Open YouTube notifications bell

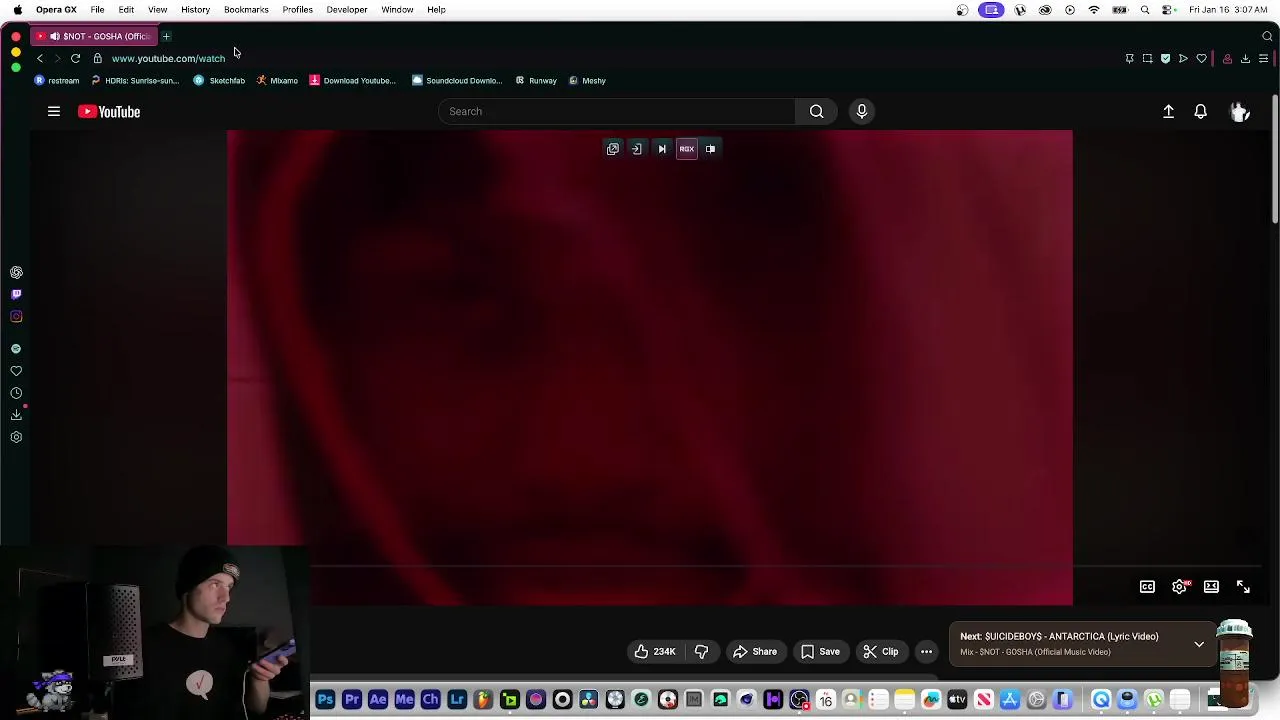(1200, 112)
